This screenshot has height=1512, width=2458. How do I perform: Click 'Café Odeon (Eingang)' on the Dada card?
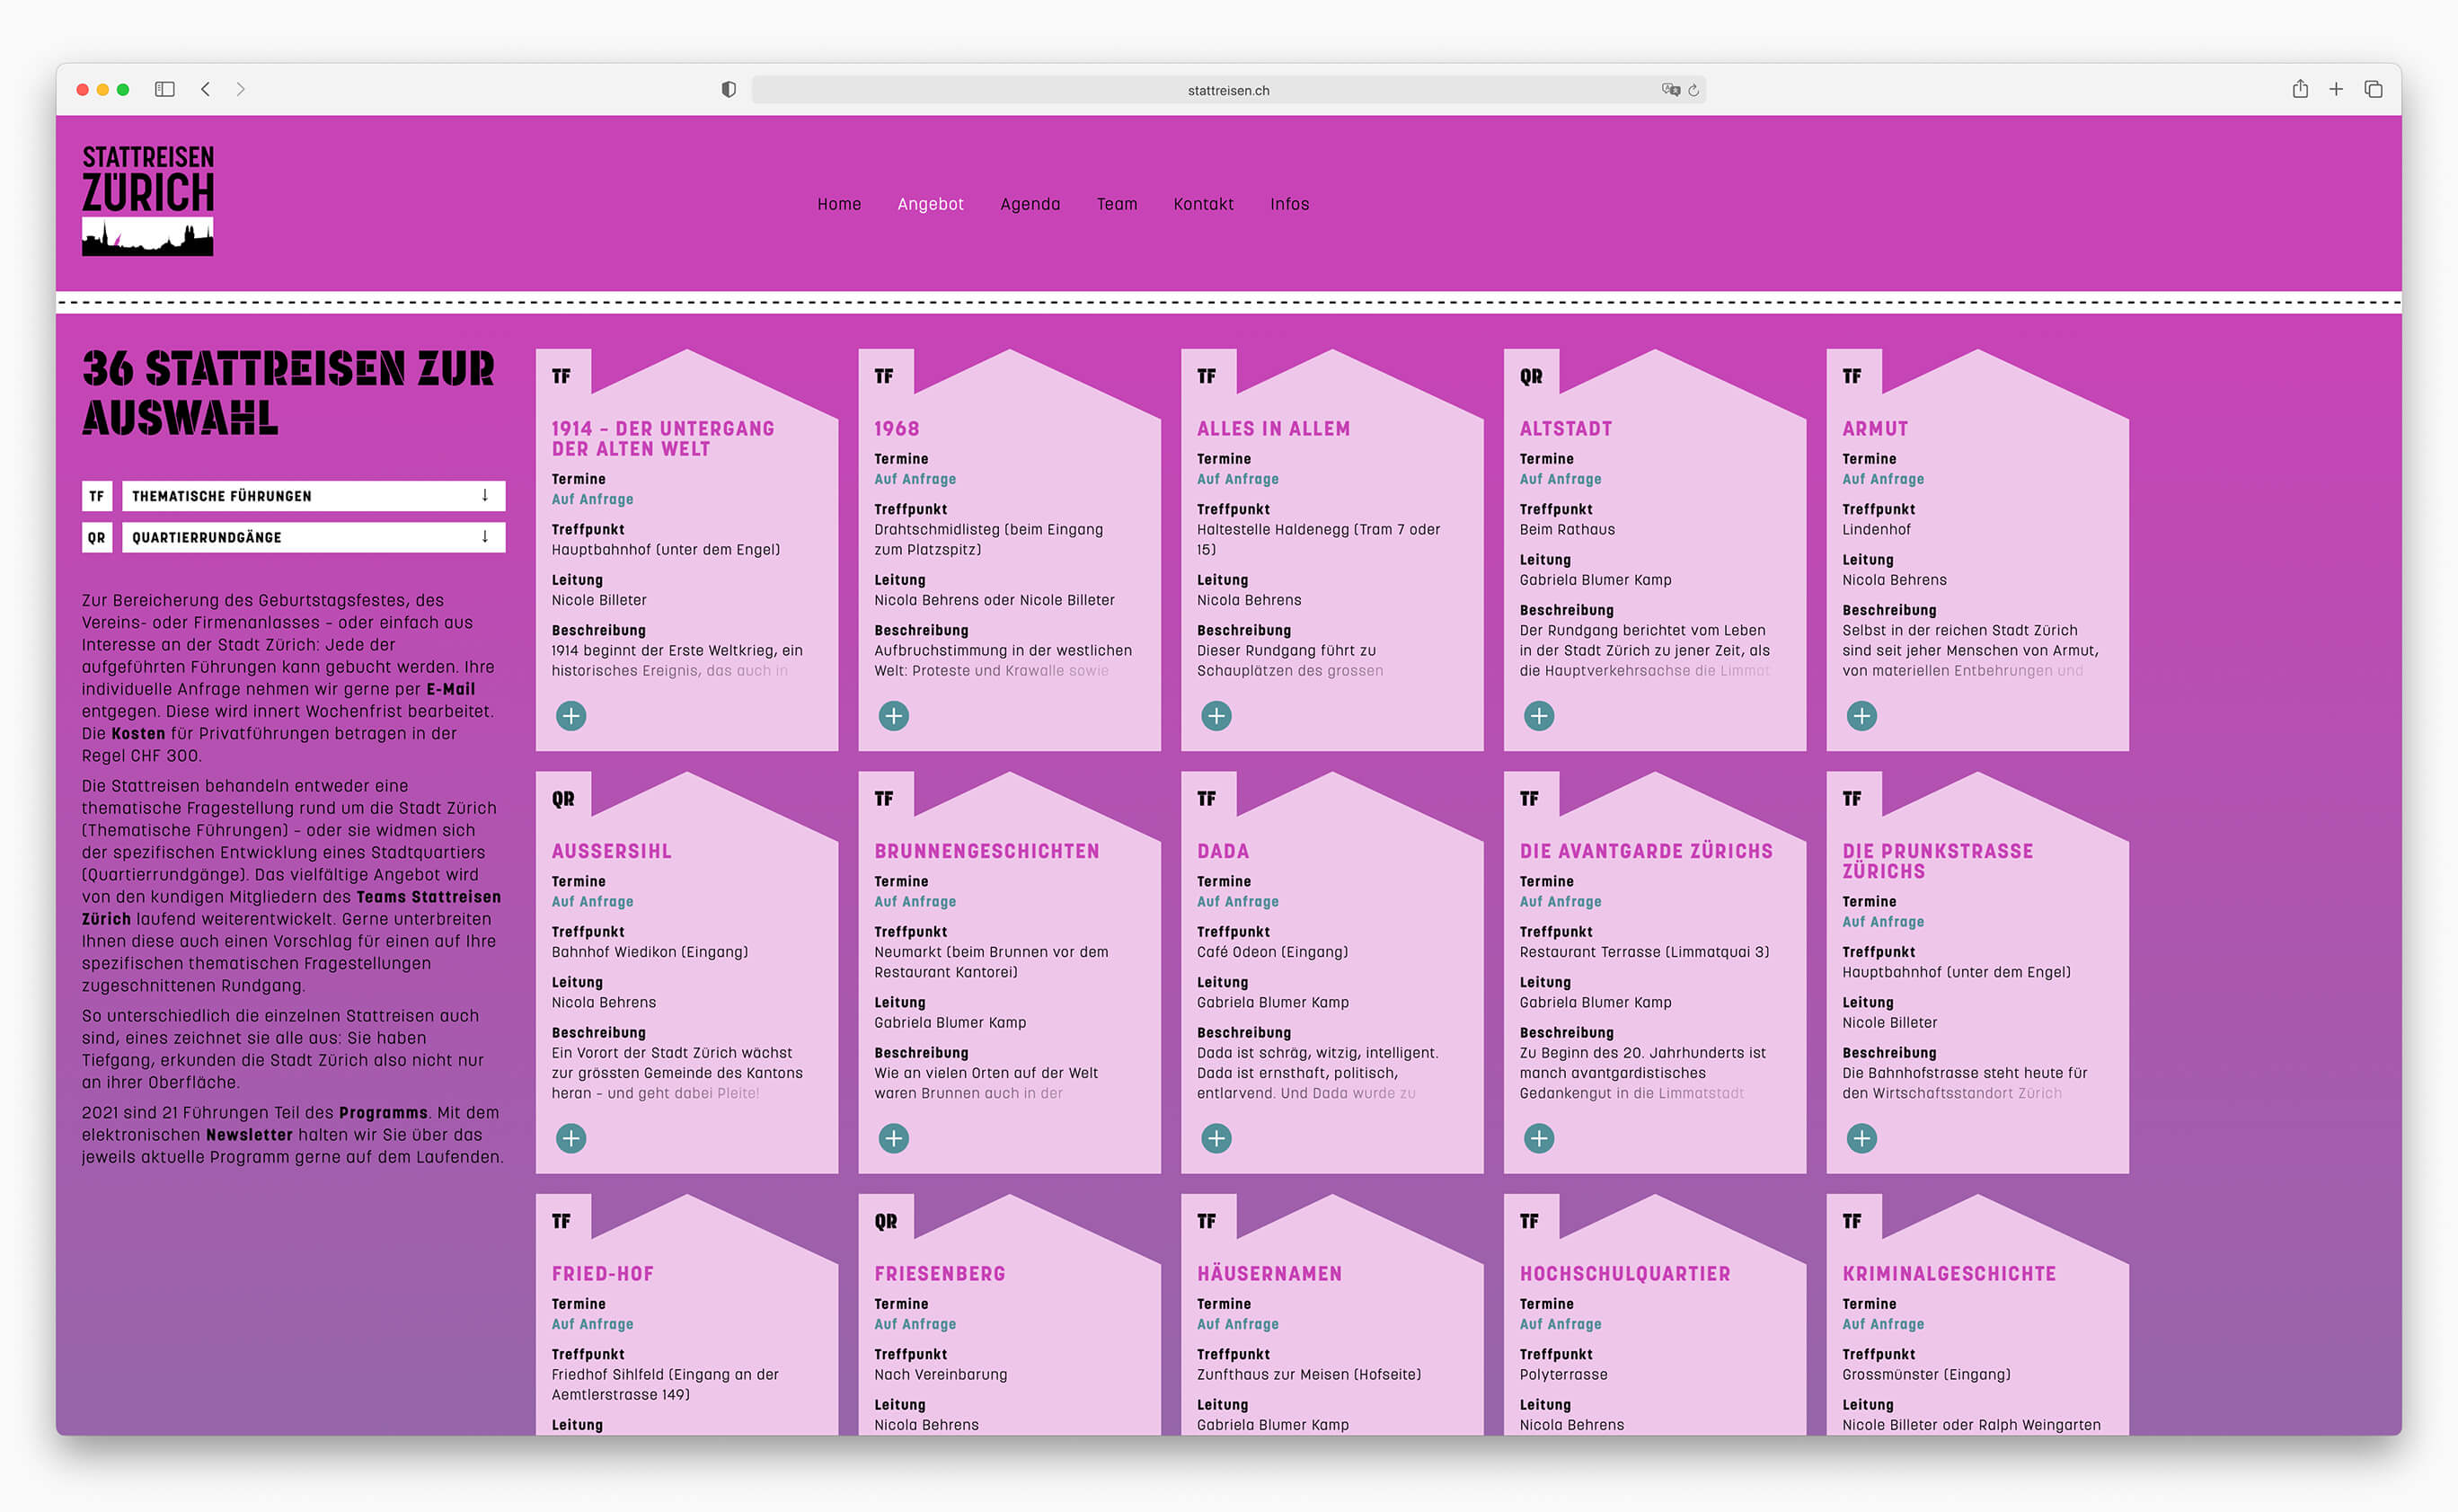tap(1272, 952)
